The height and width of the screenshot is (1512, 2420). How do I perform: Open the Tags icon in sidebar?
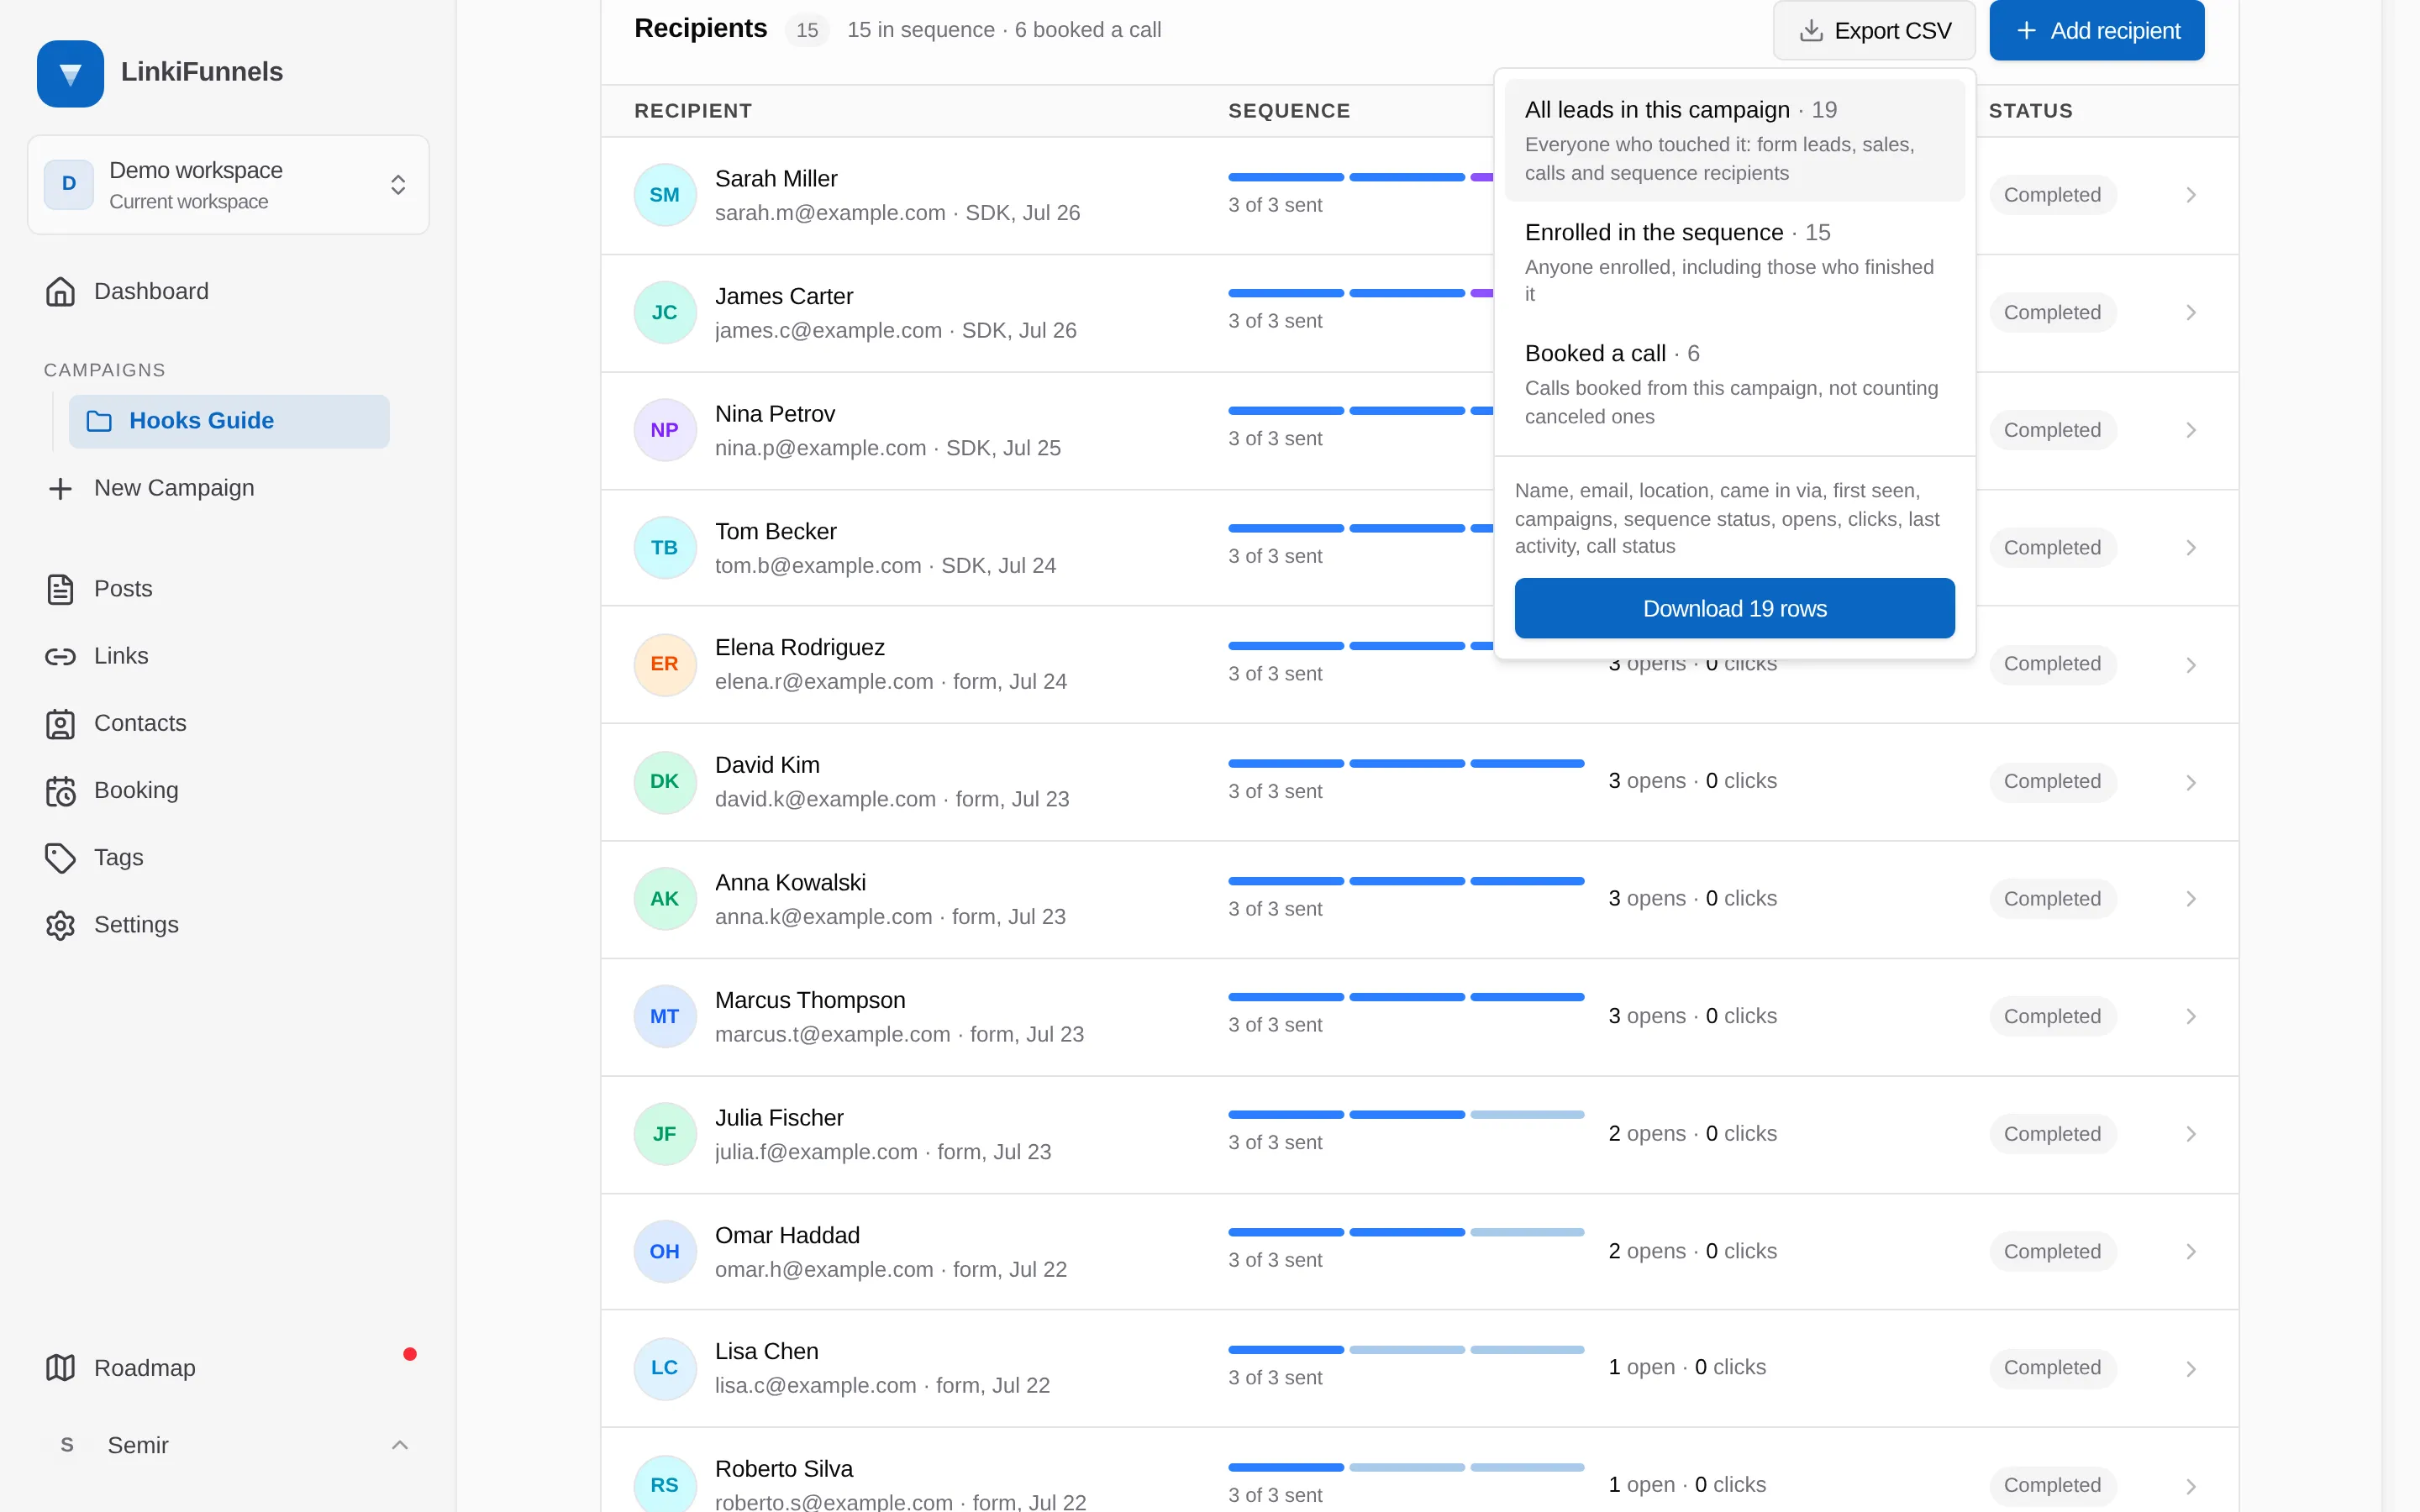(x=60, y=857)
